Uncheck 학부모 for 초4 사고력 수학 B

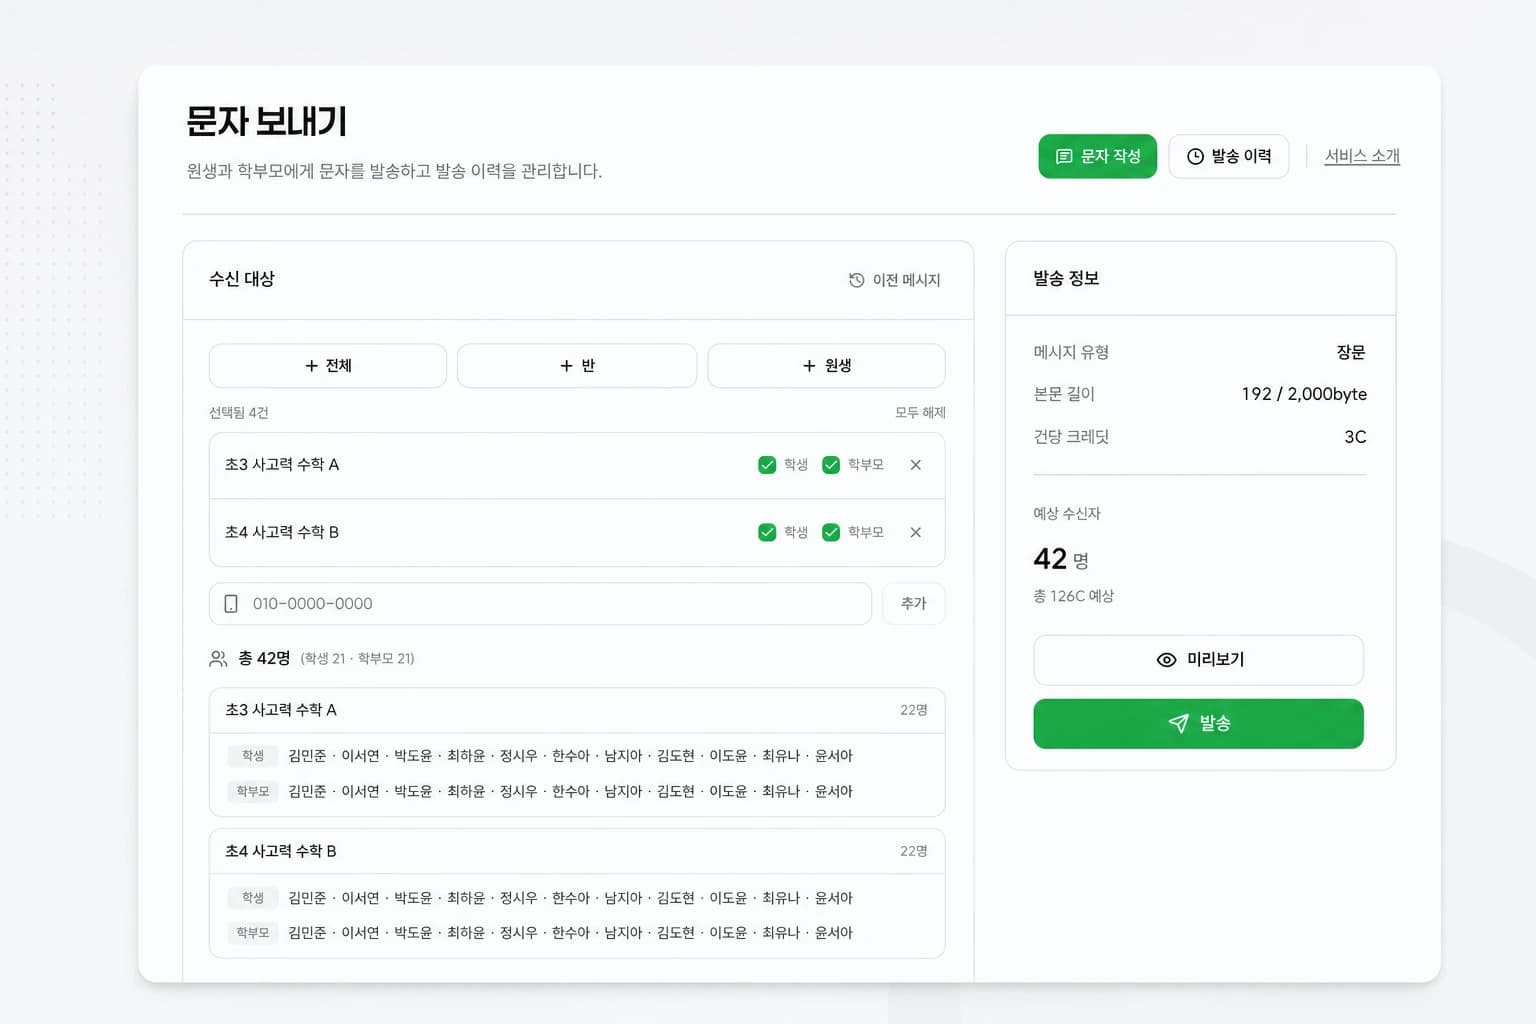click(831, 533)
